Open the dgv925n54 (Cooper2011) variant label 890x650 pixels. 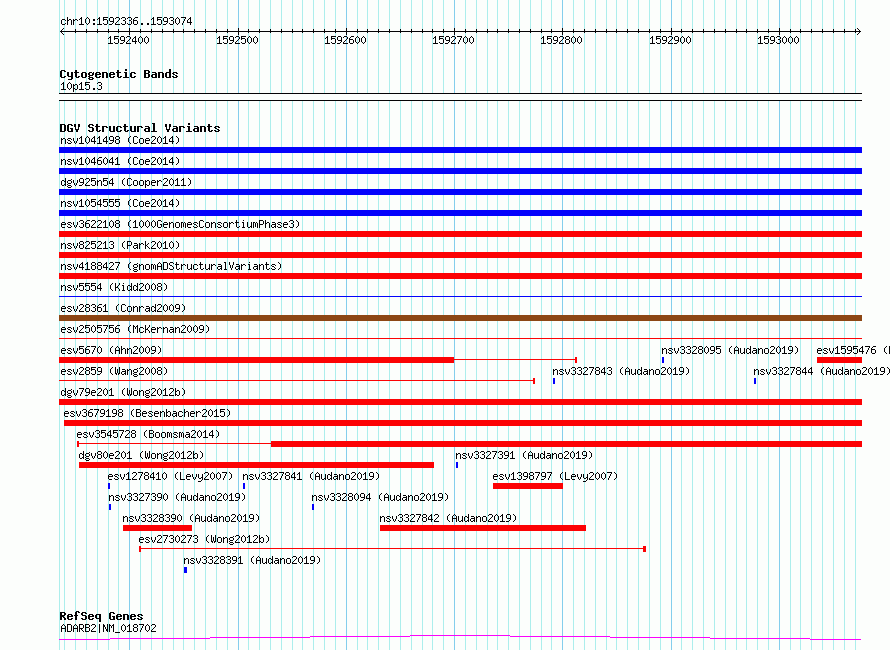[x=126, y=182]
